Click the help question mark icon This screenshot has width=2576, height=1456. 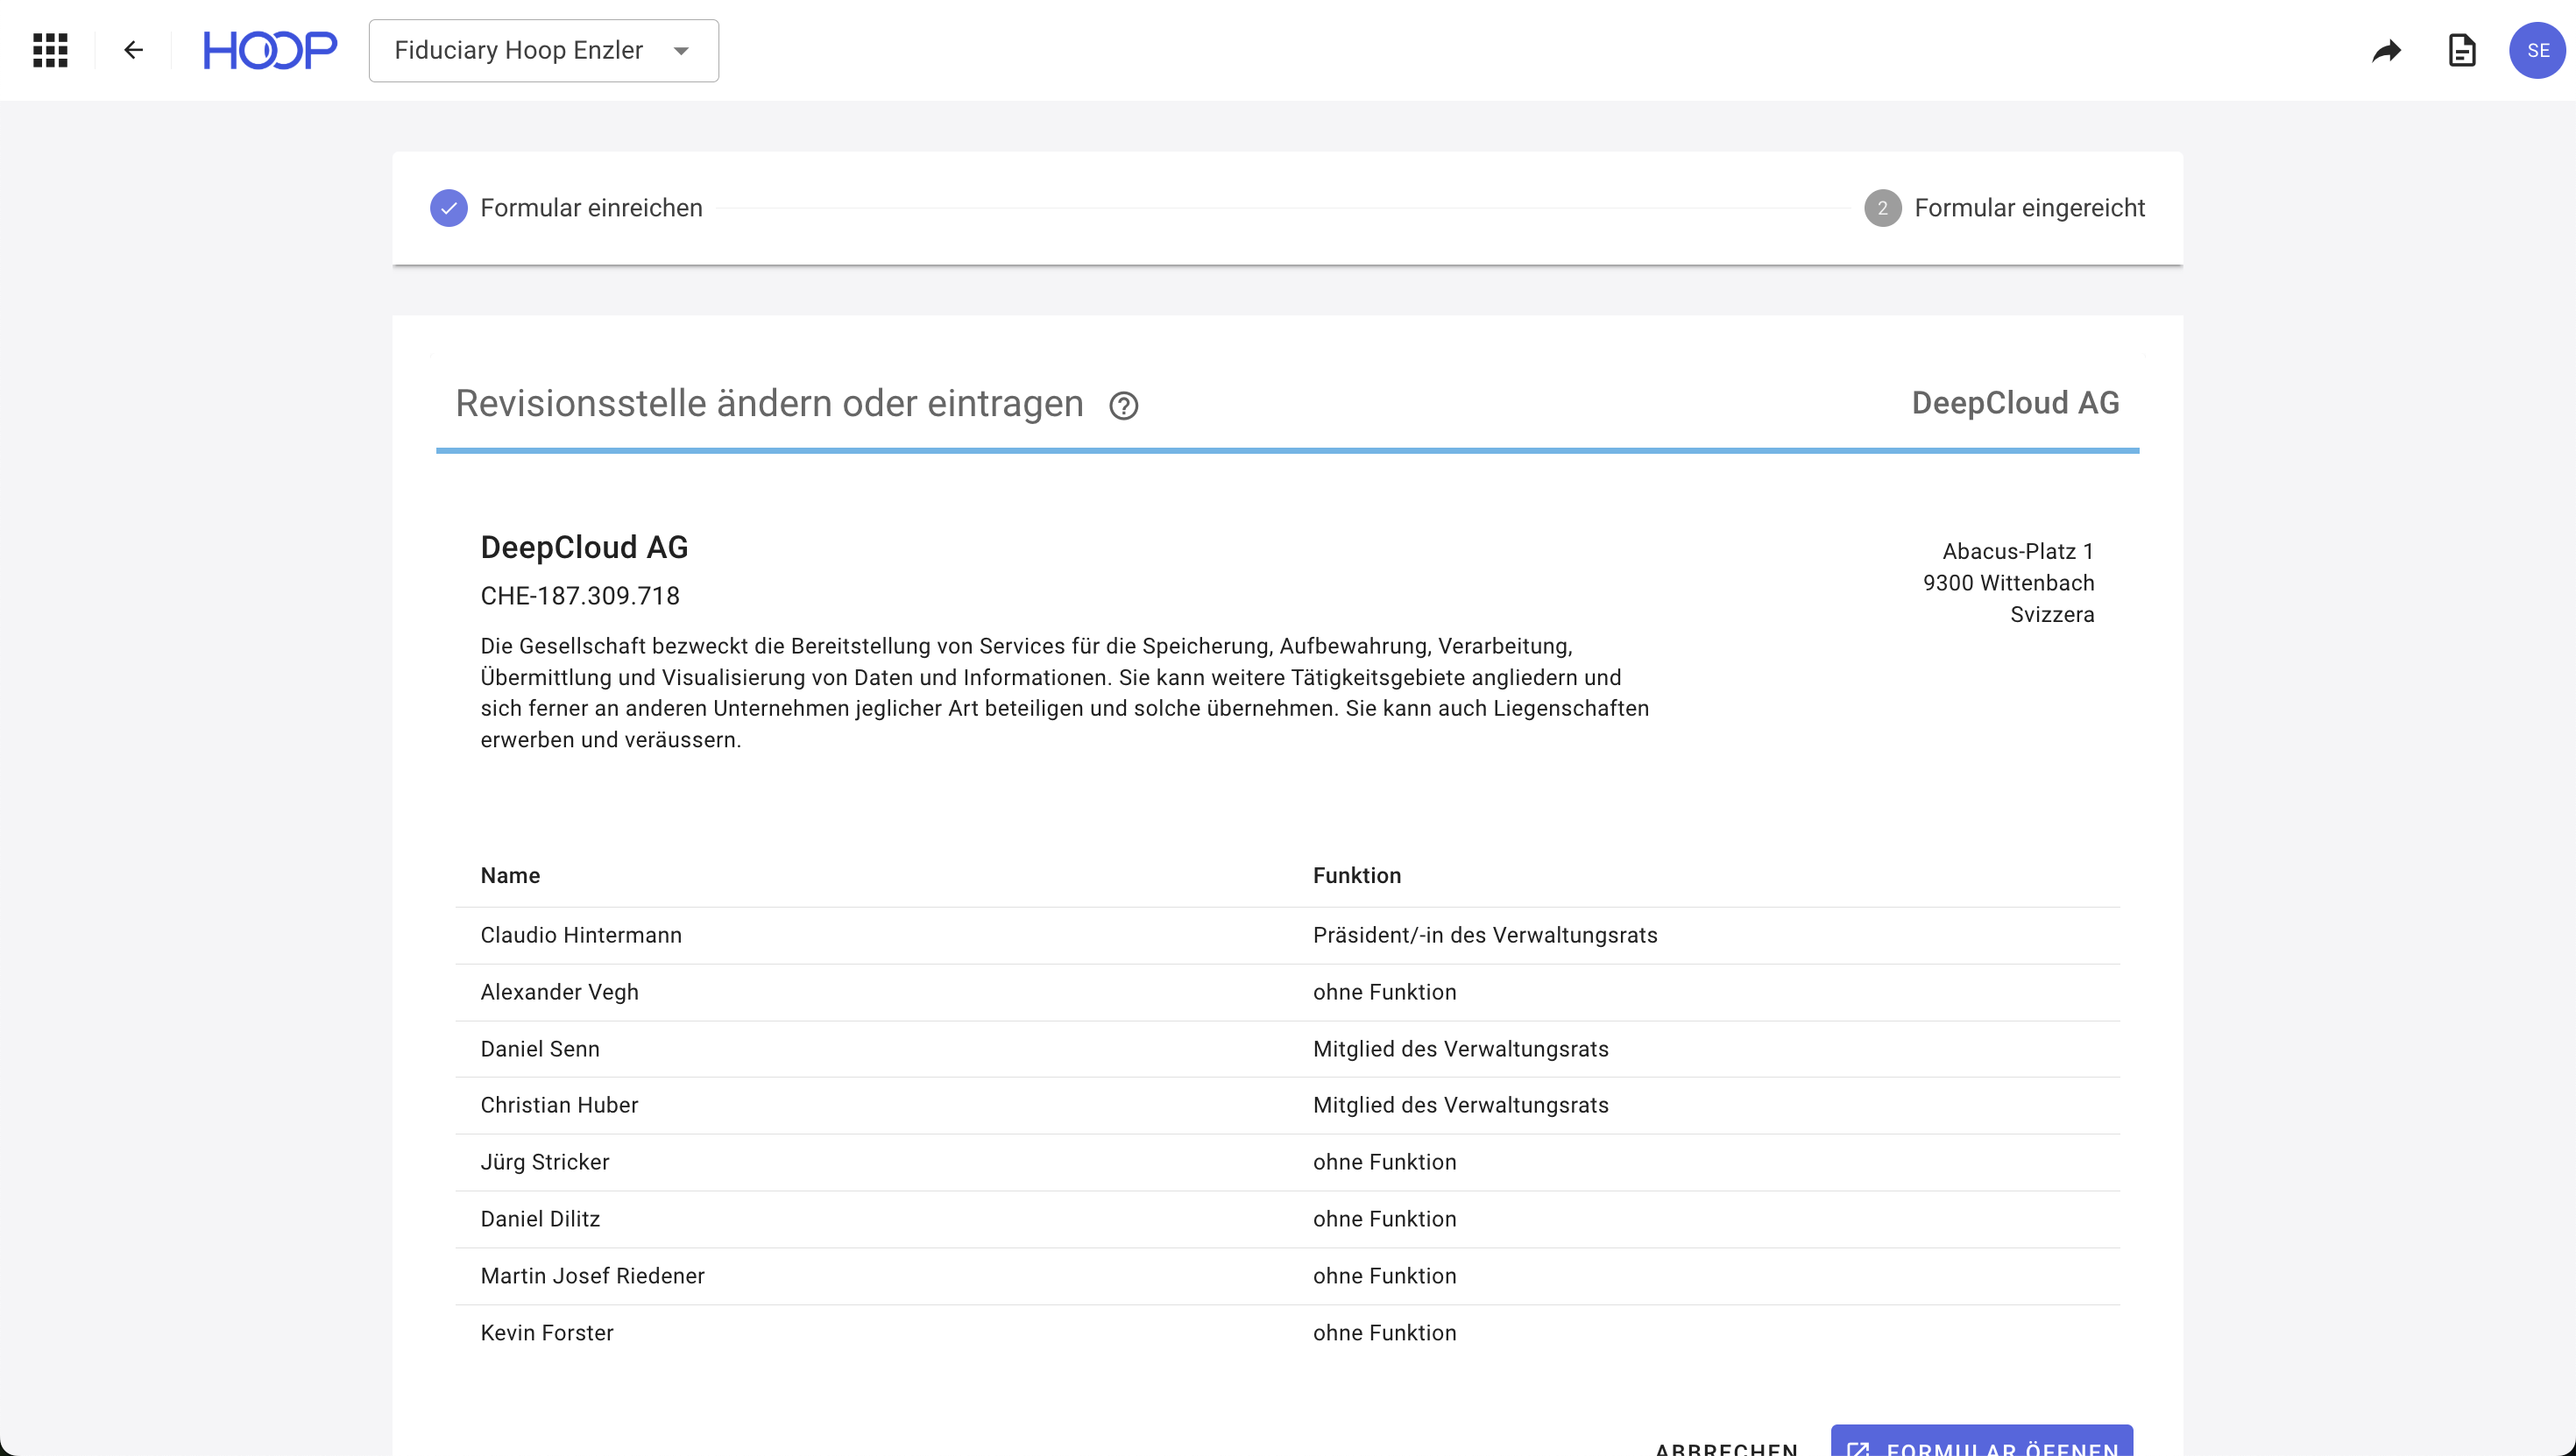click(1123, 406)
